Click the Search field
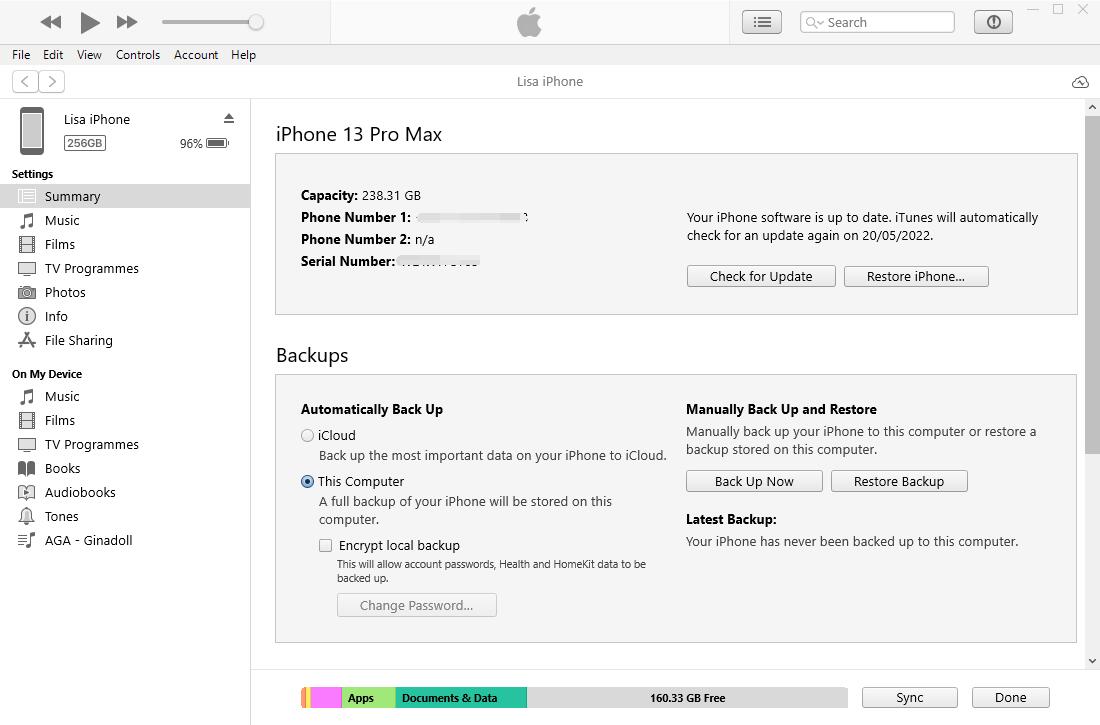Viewport: 1100px width, 725px height. tap(877, 22)
